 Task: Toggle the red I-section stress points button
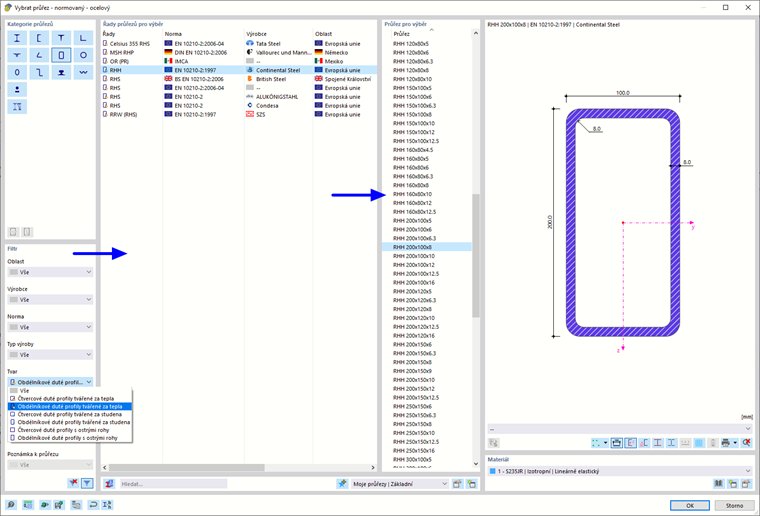(658, 443)
